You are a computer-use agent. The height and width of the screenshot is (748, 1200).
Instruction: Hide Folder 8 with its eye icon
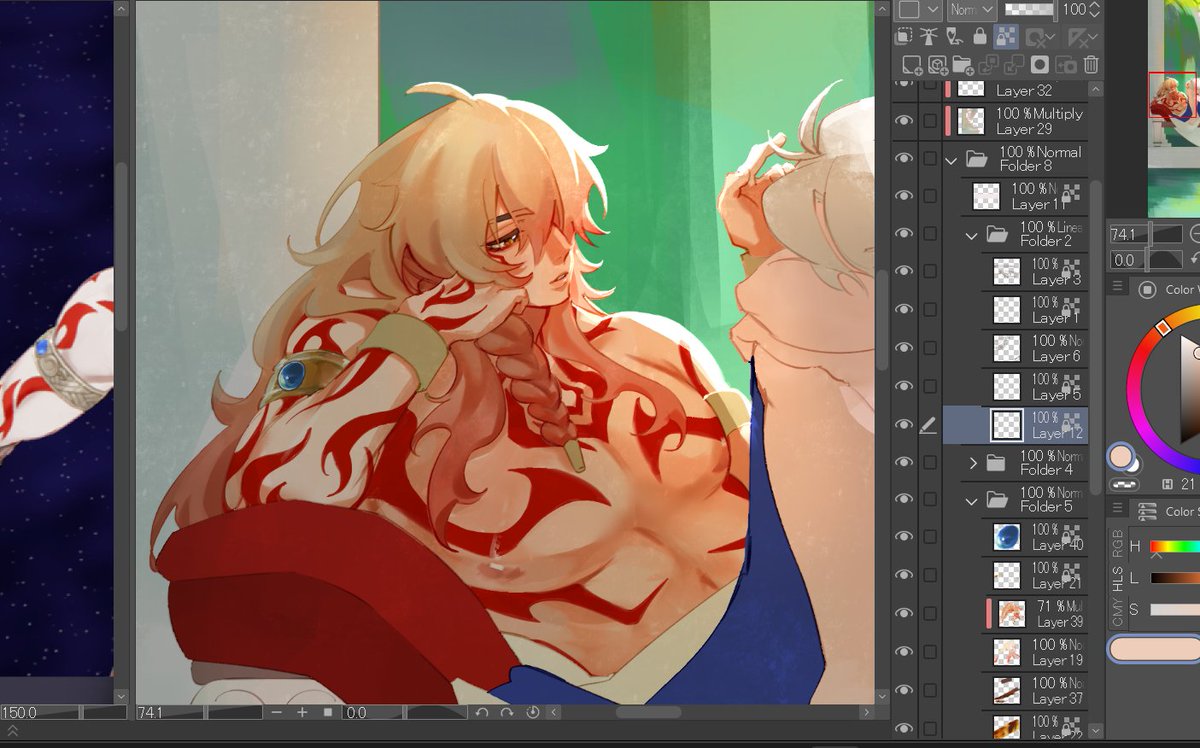904,159
